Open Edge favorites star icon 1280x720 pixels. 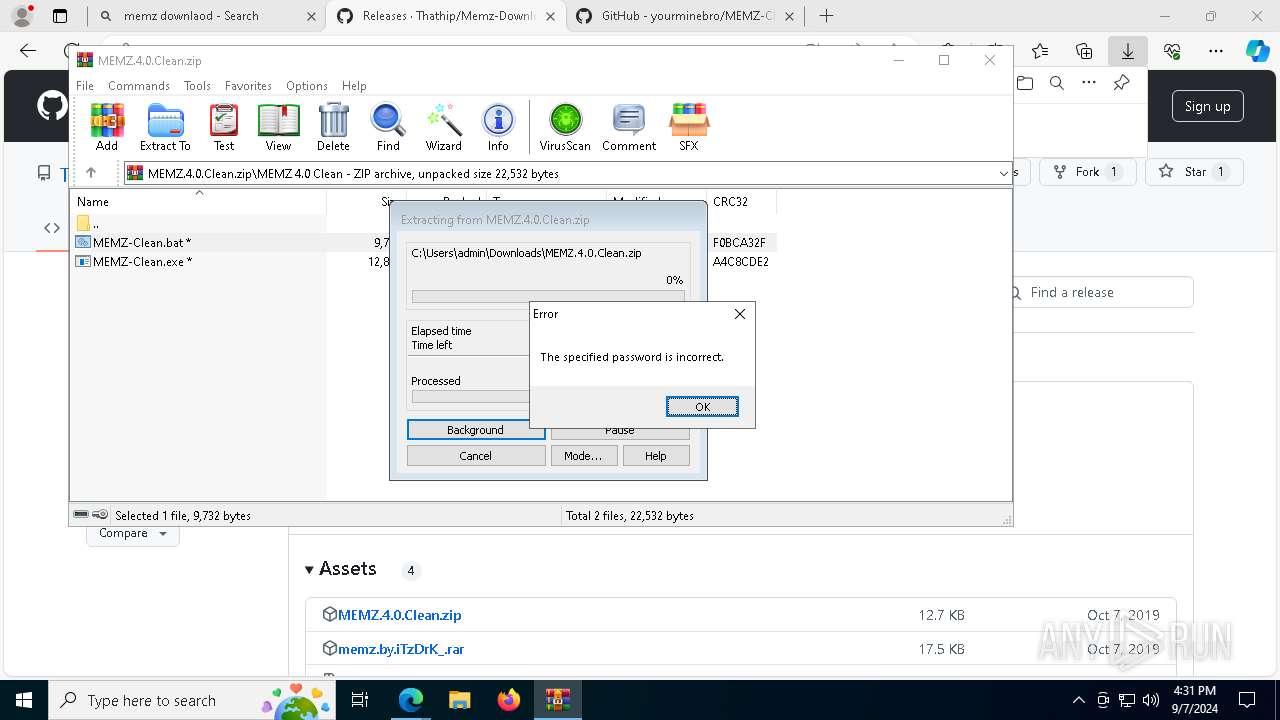[x=1040, y=51]
